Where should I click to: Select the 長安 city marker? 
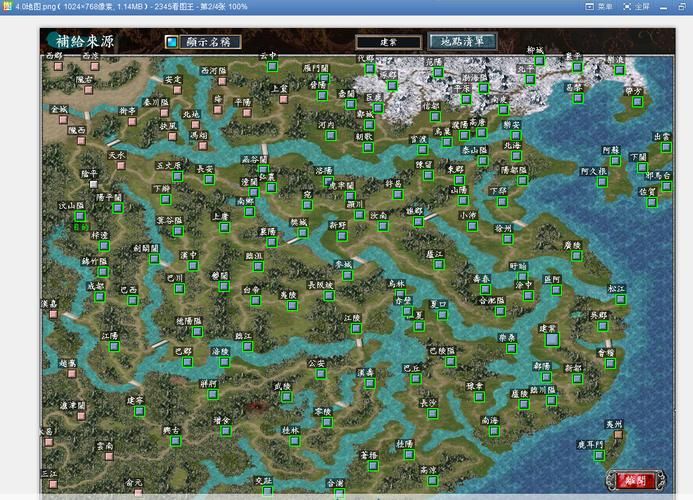(209, 179)
